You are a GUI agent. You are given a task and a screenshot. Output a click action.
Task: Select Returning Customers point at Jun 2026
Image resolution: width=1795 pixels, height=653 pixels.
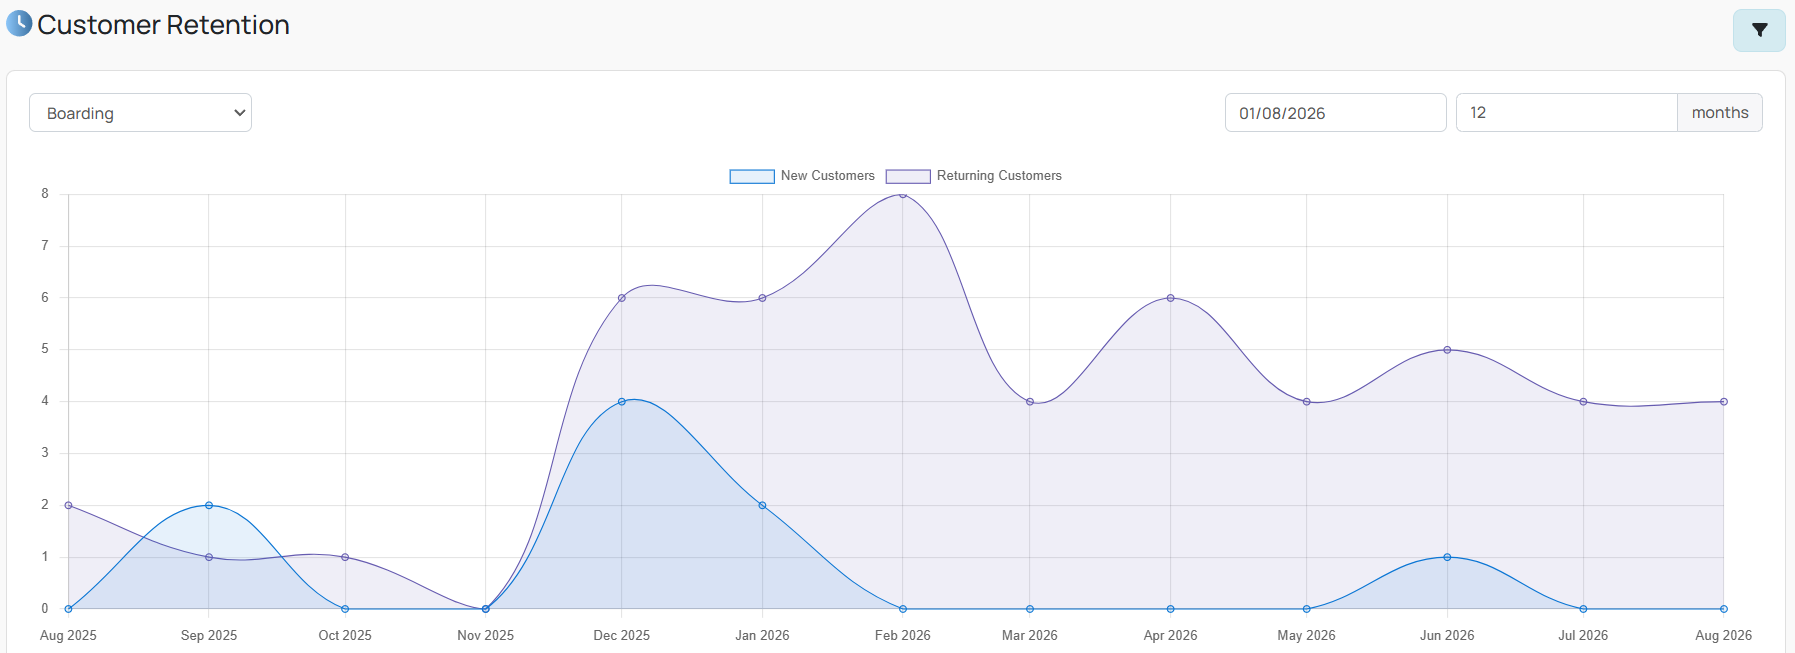tap(1447, 350)
